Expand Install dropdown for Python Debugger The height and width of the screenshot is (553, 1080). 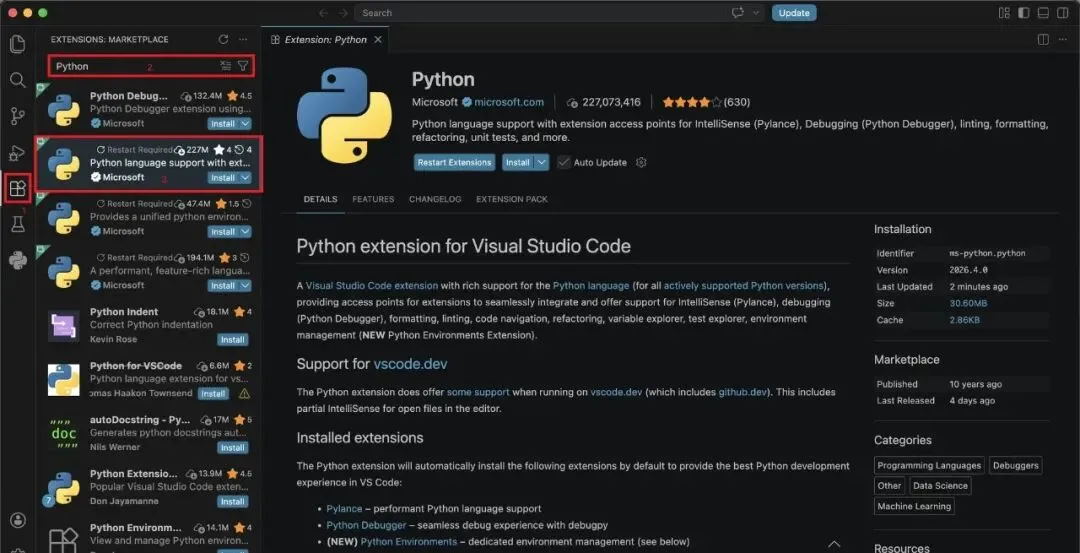pos(245,124)
